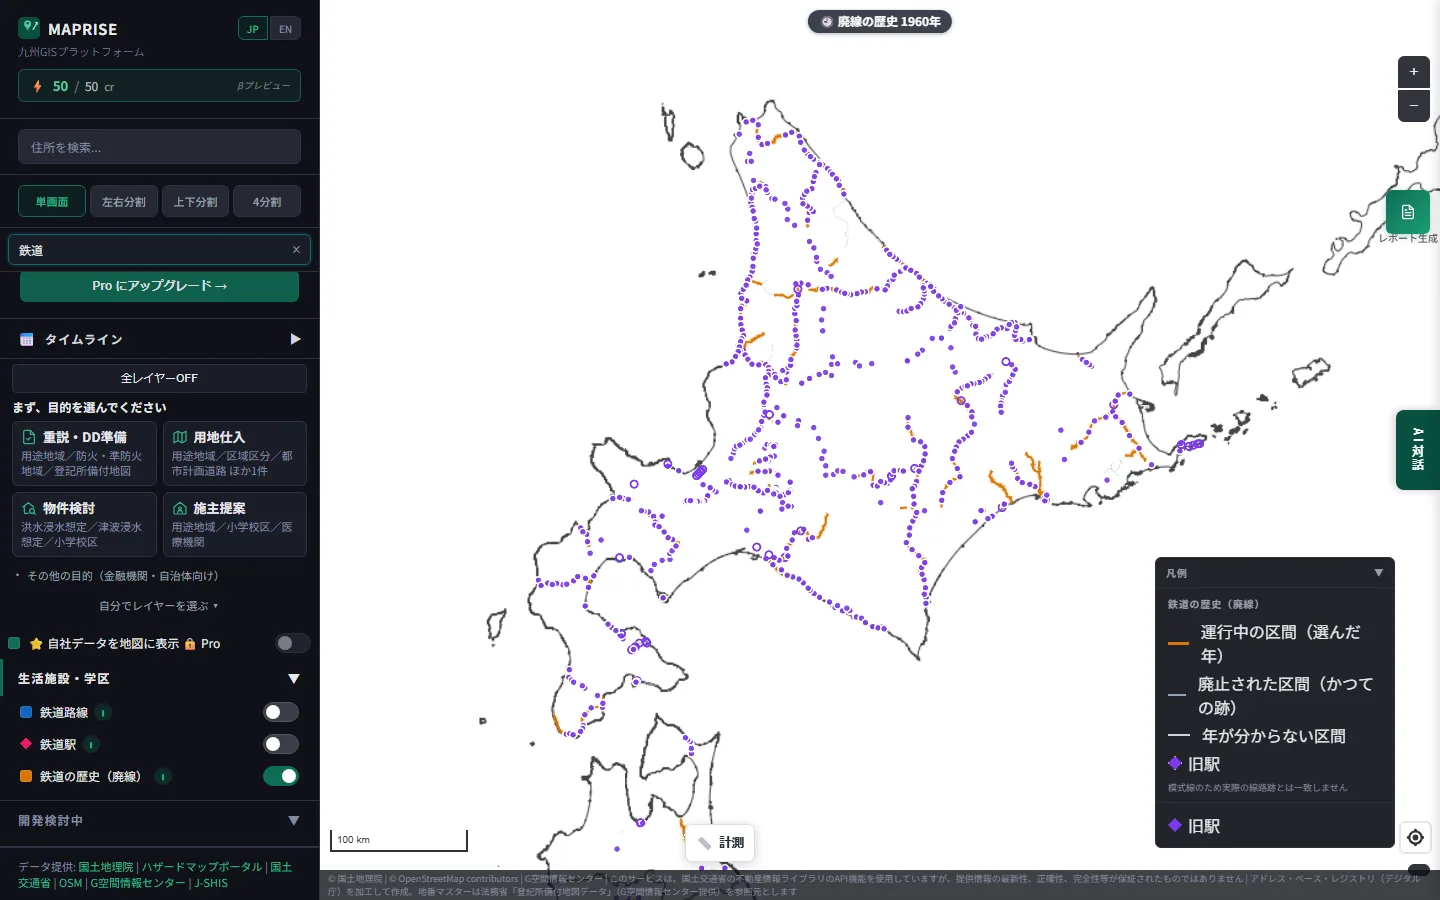Focus the 住所を検索 address field
The image size is (1440, 900).
(160, 147)
